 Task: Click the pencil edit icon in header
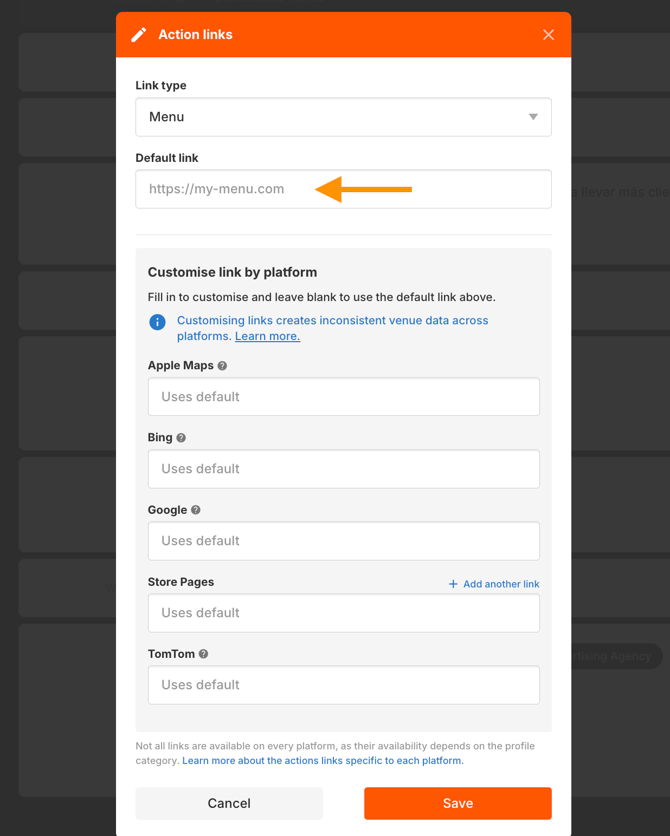pos(139,35)
